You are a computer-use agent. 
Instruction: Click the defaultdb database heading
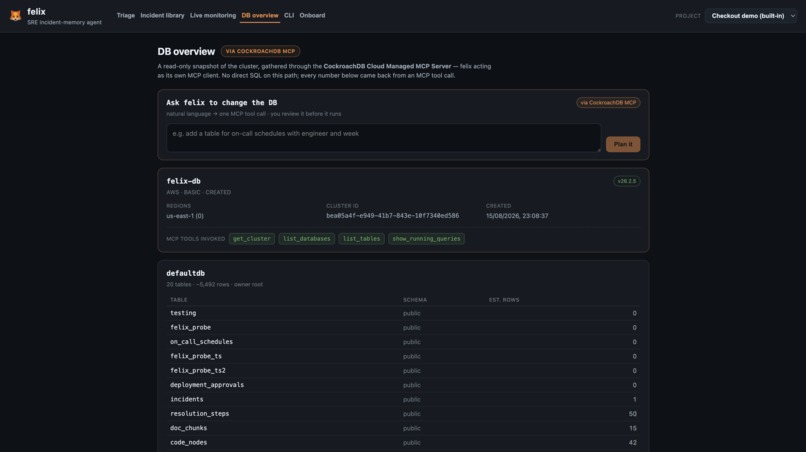coord(186,273)
